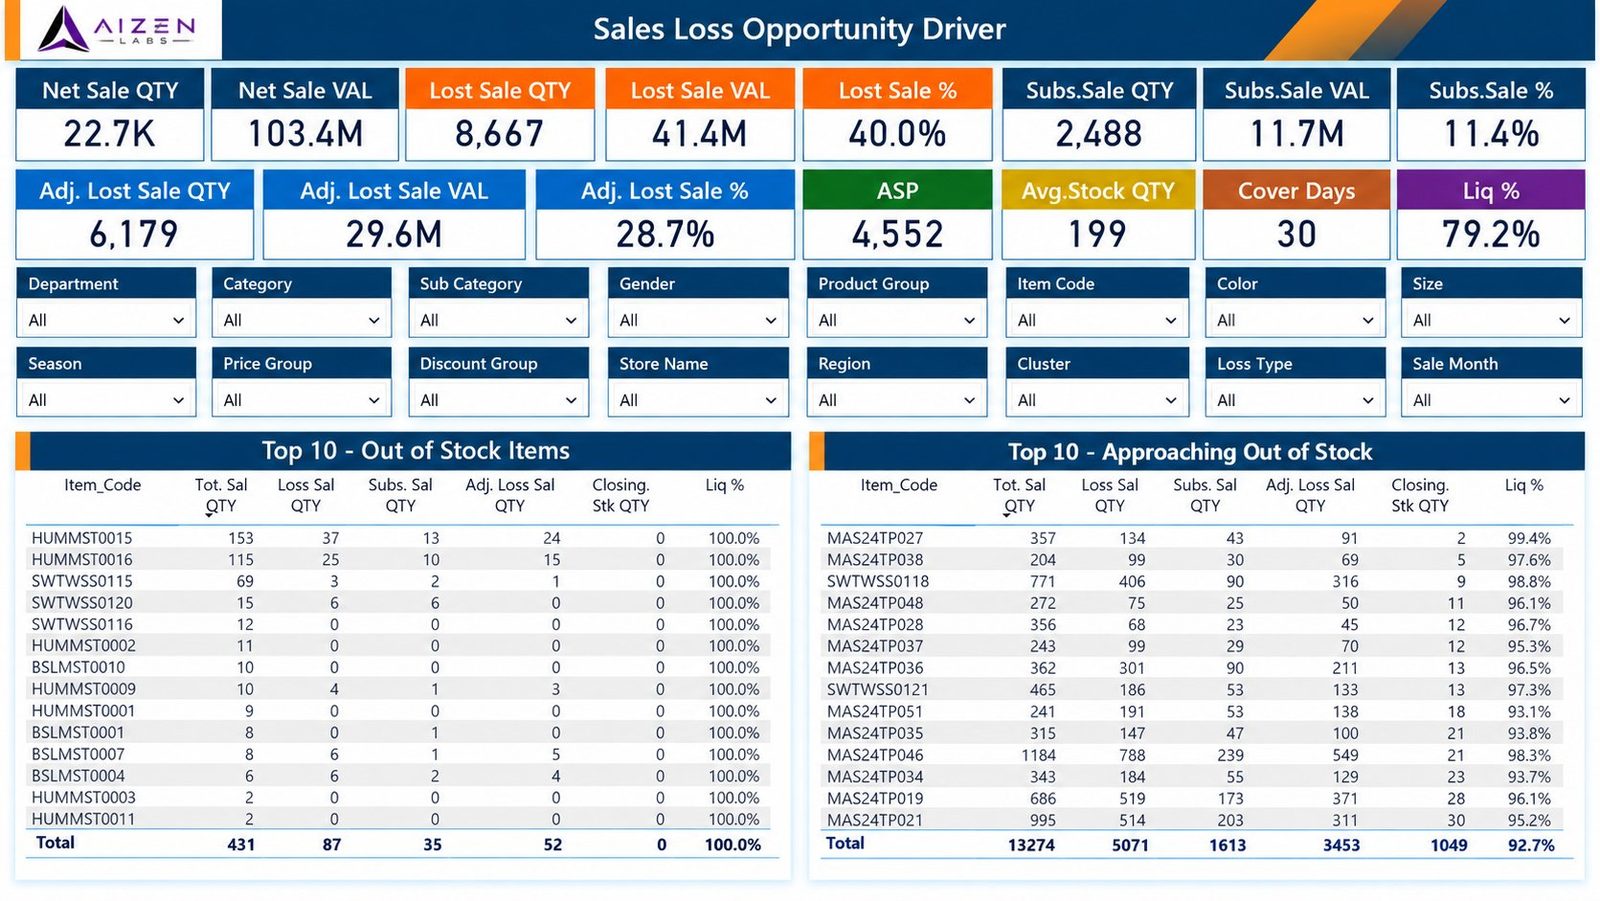Image resolution: width=1600 pixels, height=901 pixels.
Task: Expand the Size filter dropdown
Action: (x=1491, y=320)
